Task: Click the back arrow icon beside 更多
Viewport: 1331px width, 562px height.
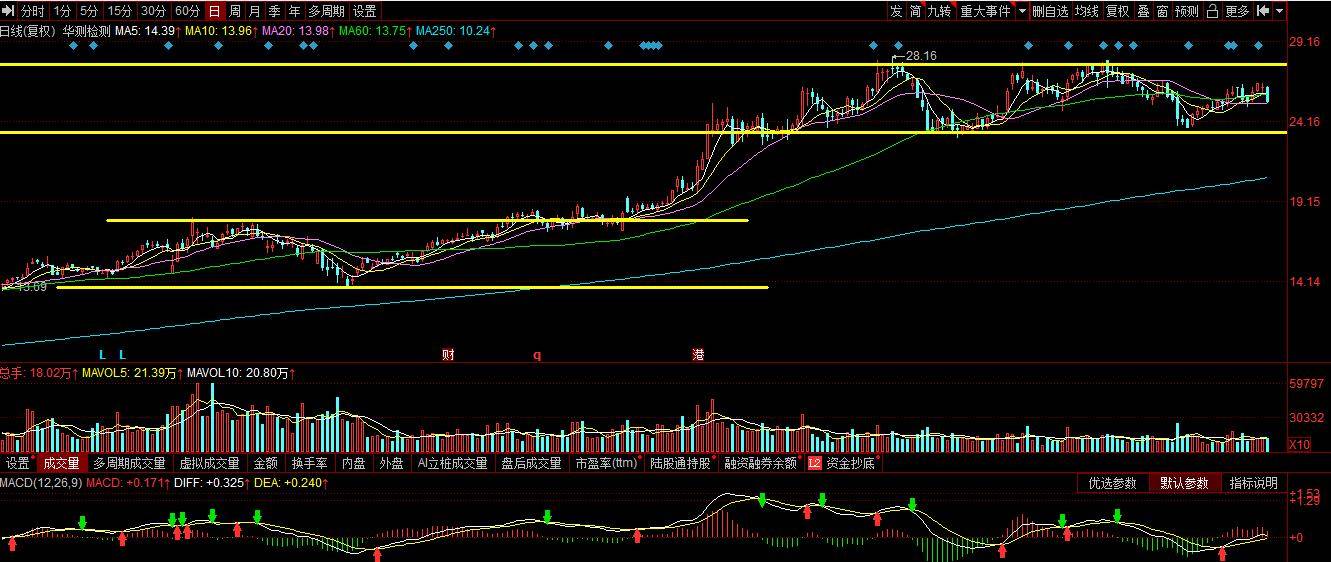Action: point(1263,11)
